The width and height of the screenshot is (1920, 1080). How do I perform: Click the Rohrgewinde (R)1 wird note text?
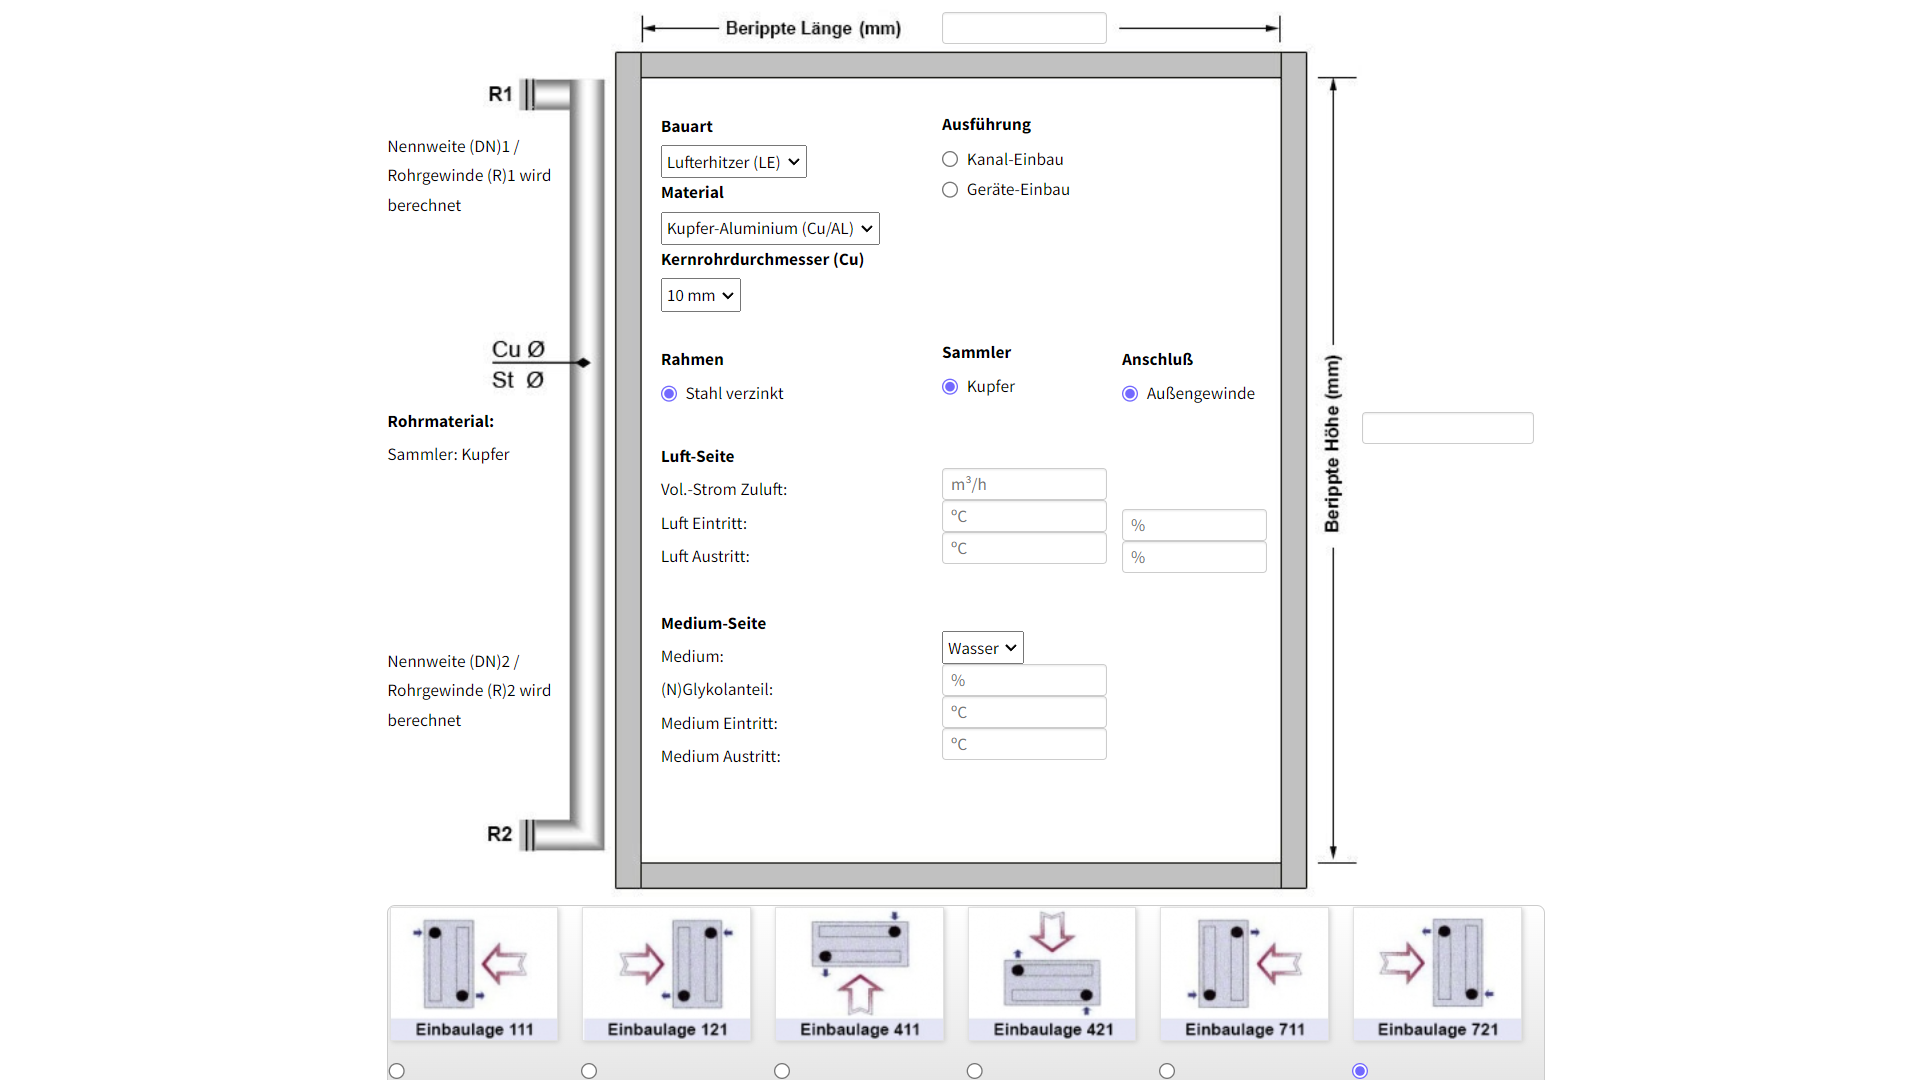pyautogui.click(x=469, y=175)
